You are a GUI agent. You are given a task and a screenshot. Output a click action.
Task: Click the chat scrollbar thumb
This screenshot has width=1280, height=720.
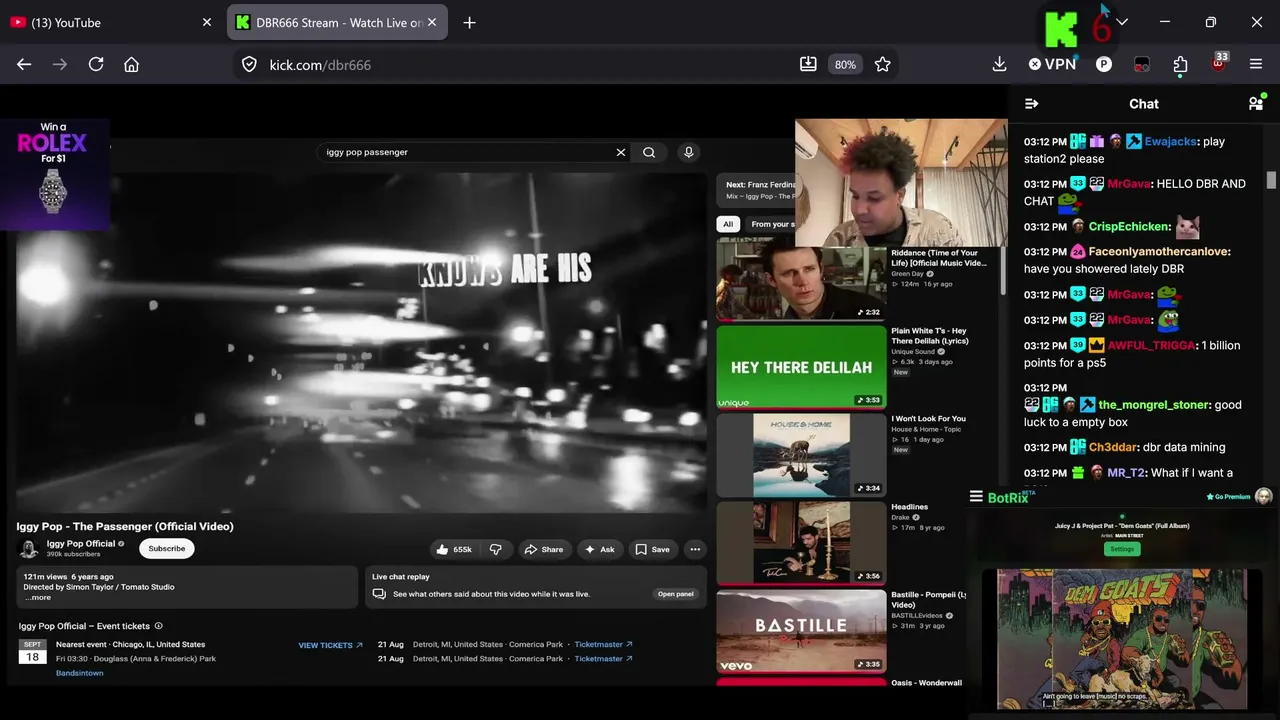pyautogui.click(x=1271, y=180)
